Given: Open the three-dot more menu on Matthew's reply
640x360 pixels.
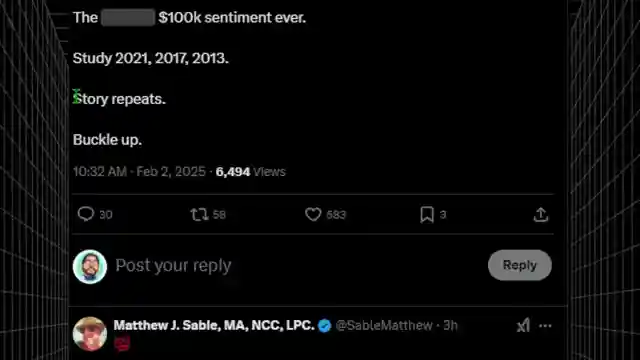Looking at the screenshot, I should pyautogui.click(x=545, y=326).
